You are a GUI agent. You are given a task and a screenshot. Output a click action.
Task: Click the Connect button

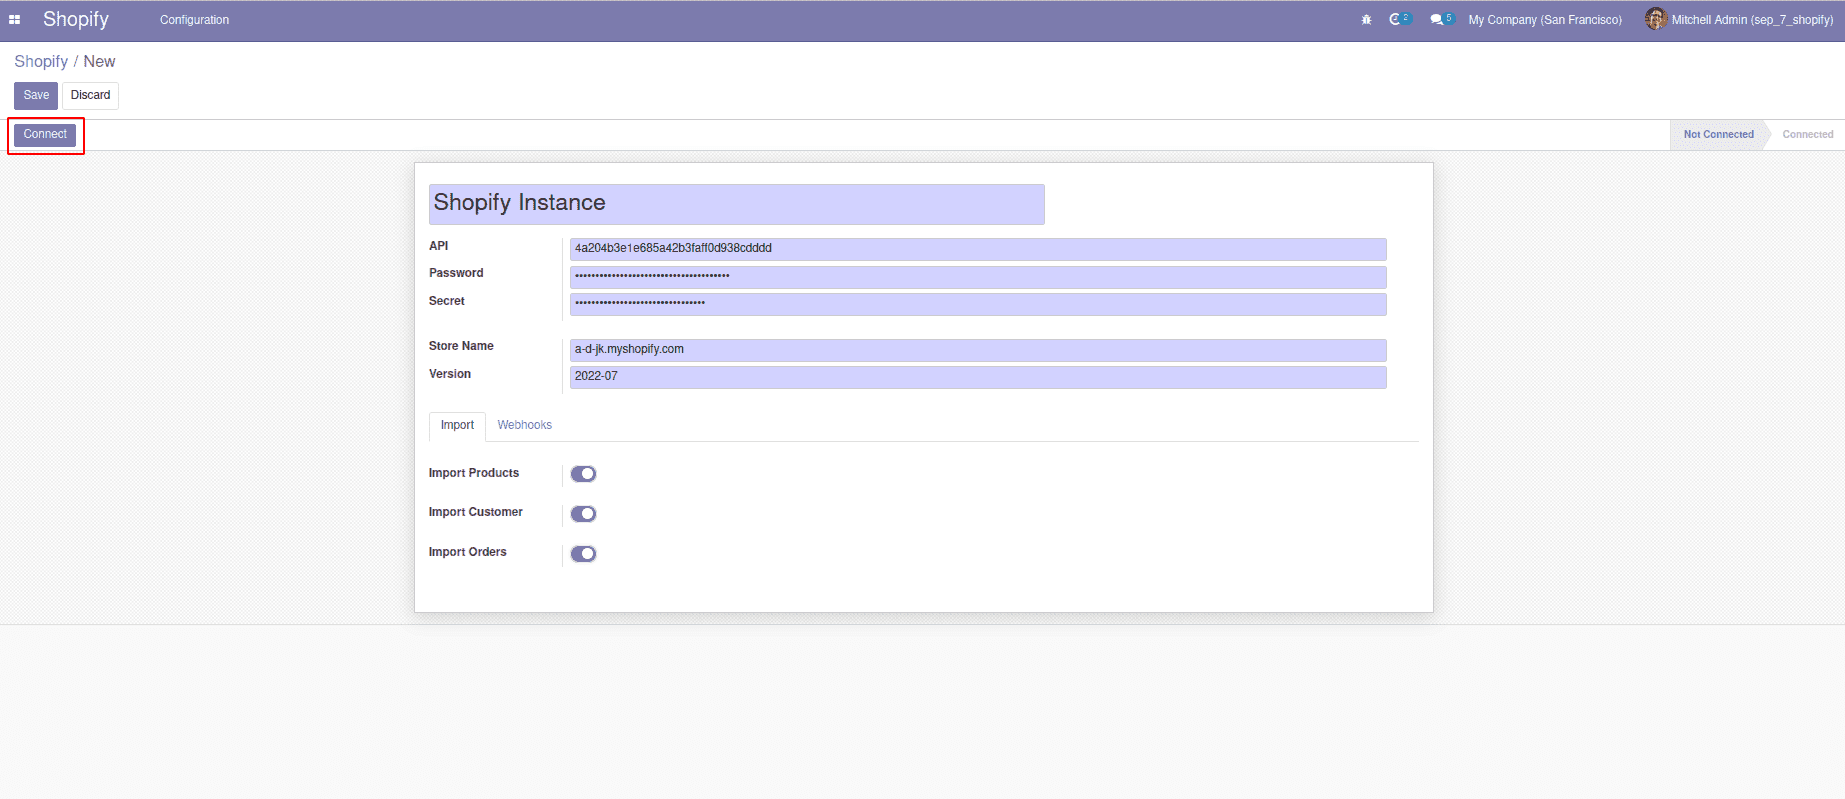[45, 134]
